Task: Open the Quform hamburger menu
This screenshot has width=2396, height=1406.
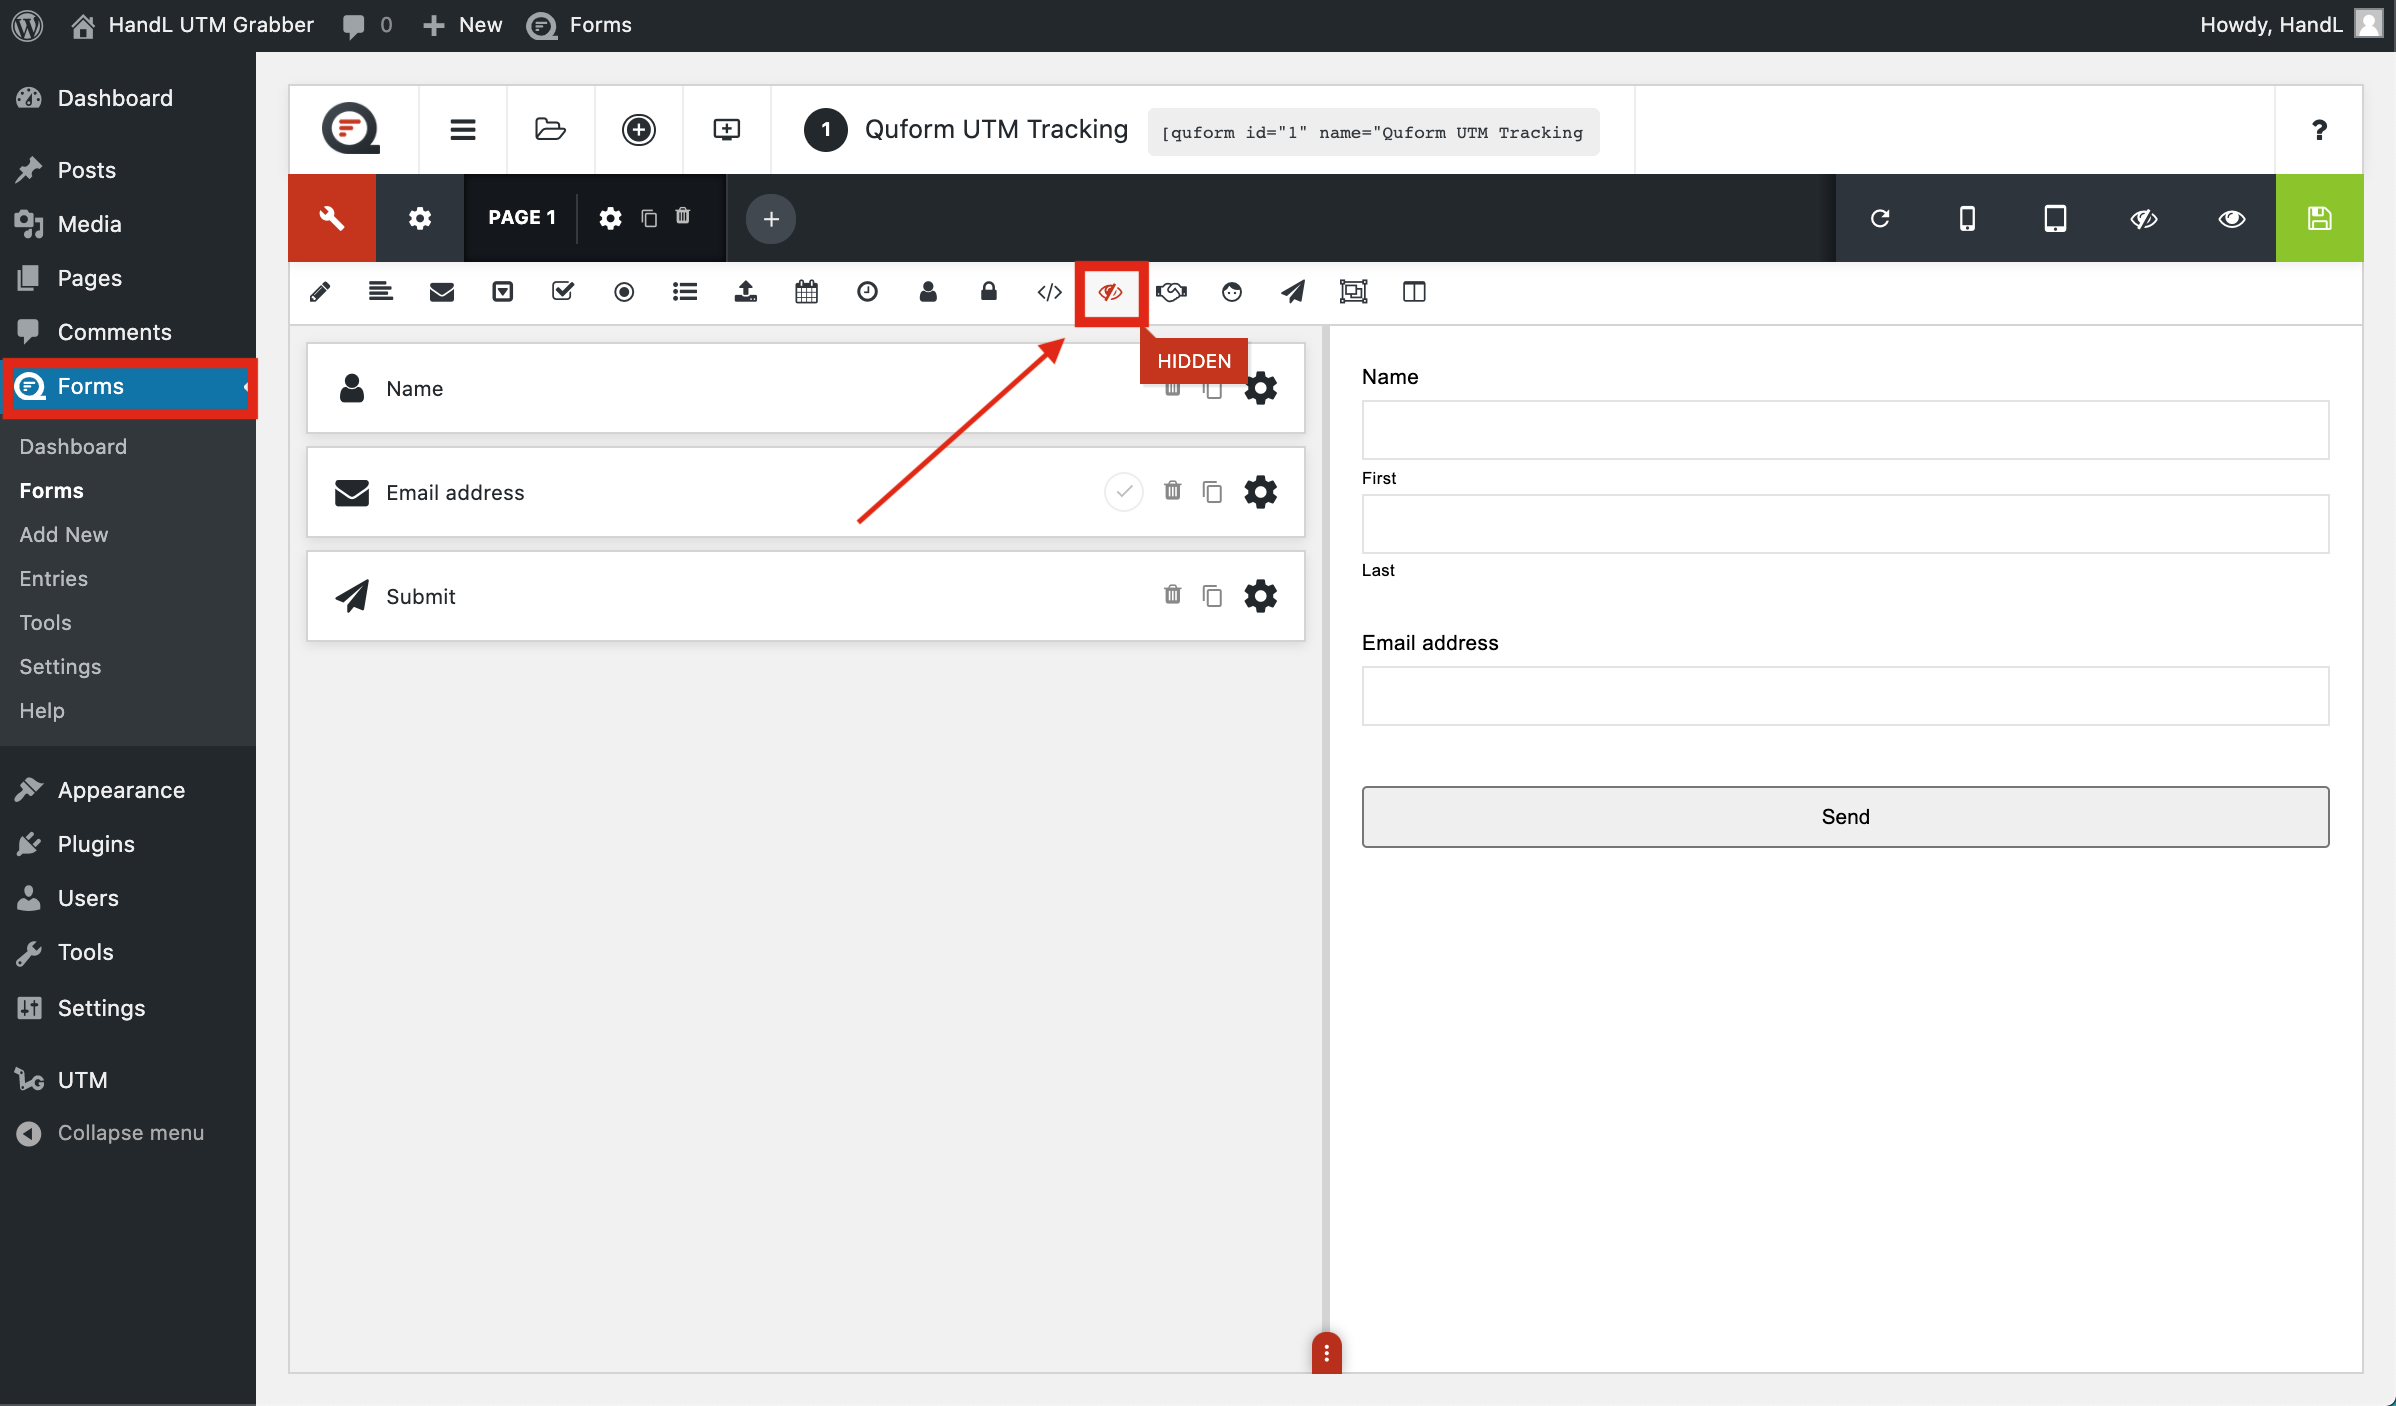Action: pos(463,130)
